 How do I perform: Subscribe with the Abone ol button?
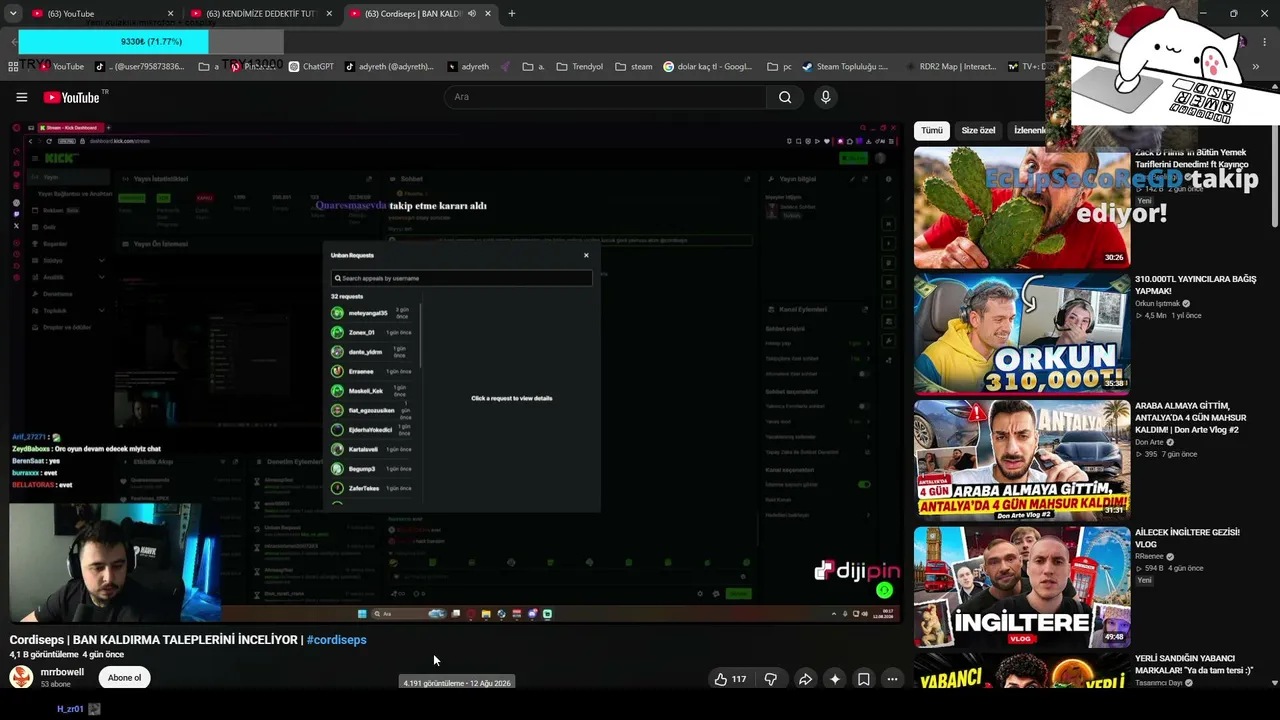pyautogui.click(x=124, y=678)
